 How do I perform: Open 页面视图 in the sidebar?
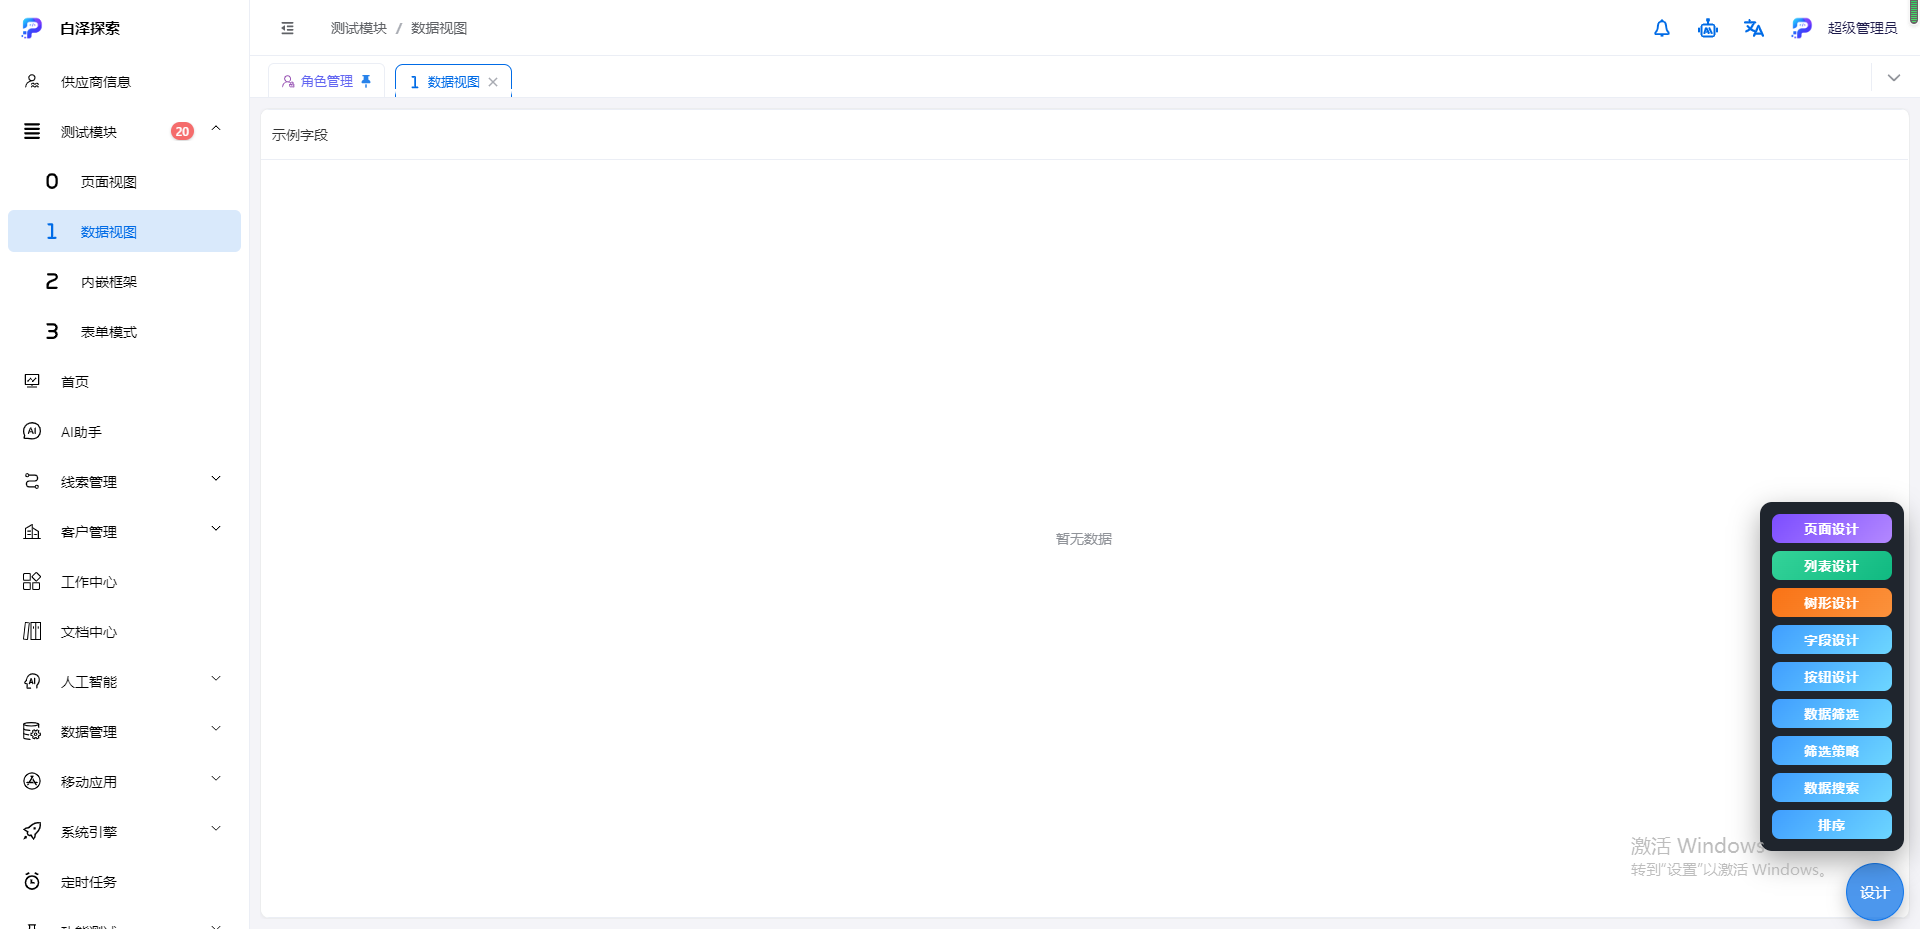[124, 181]
